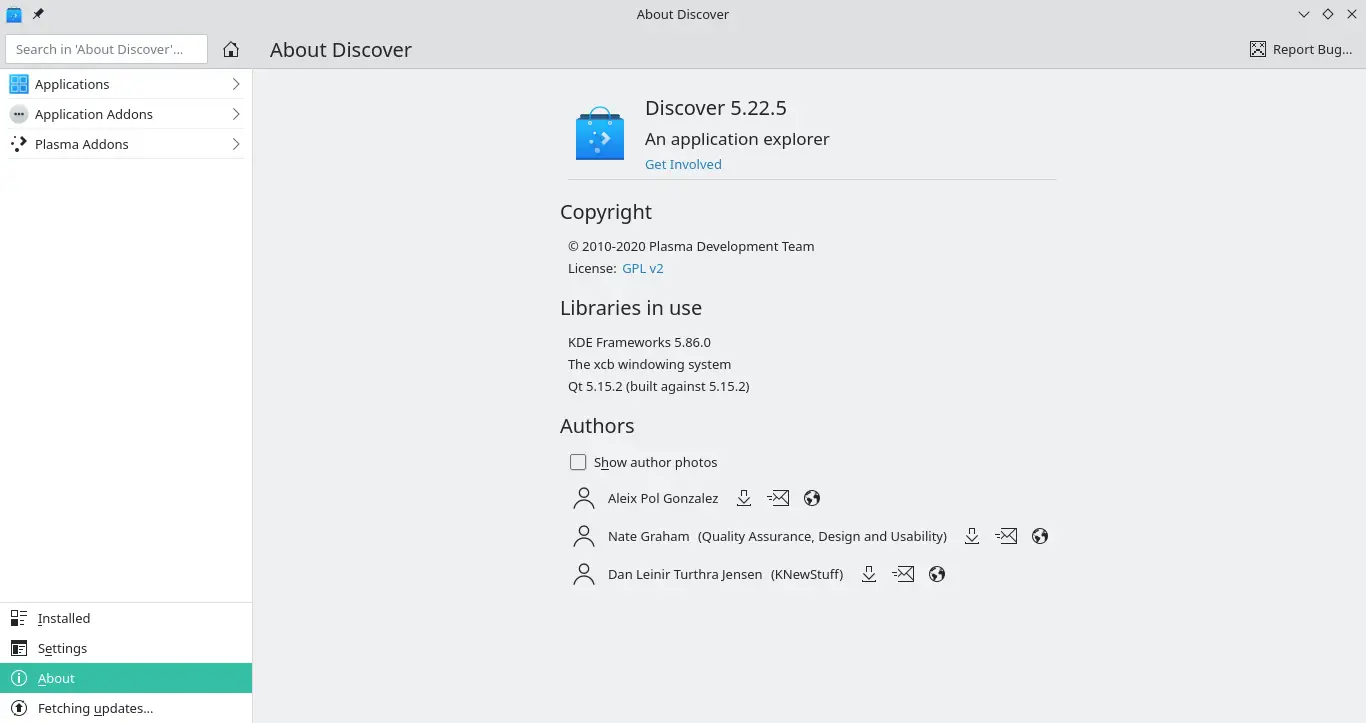Viewport: 1366px width, 723px height.
Task: Click The xcb windowing system text
Action: coord(649,364)
